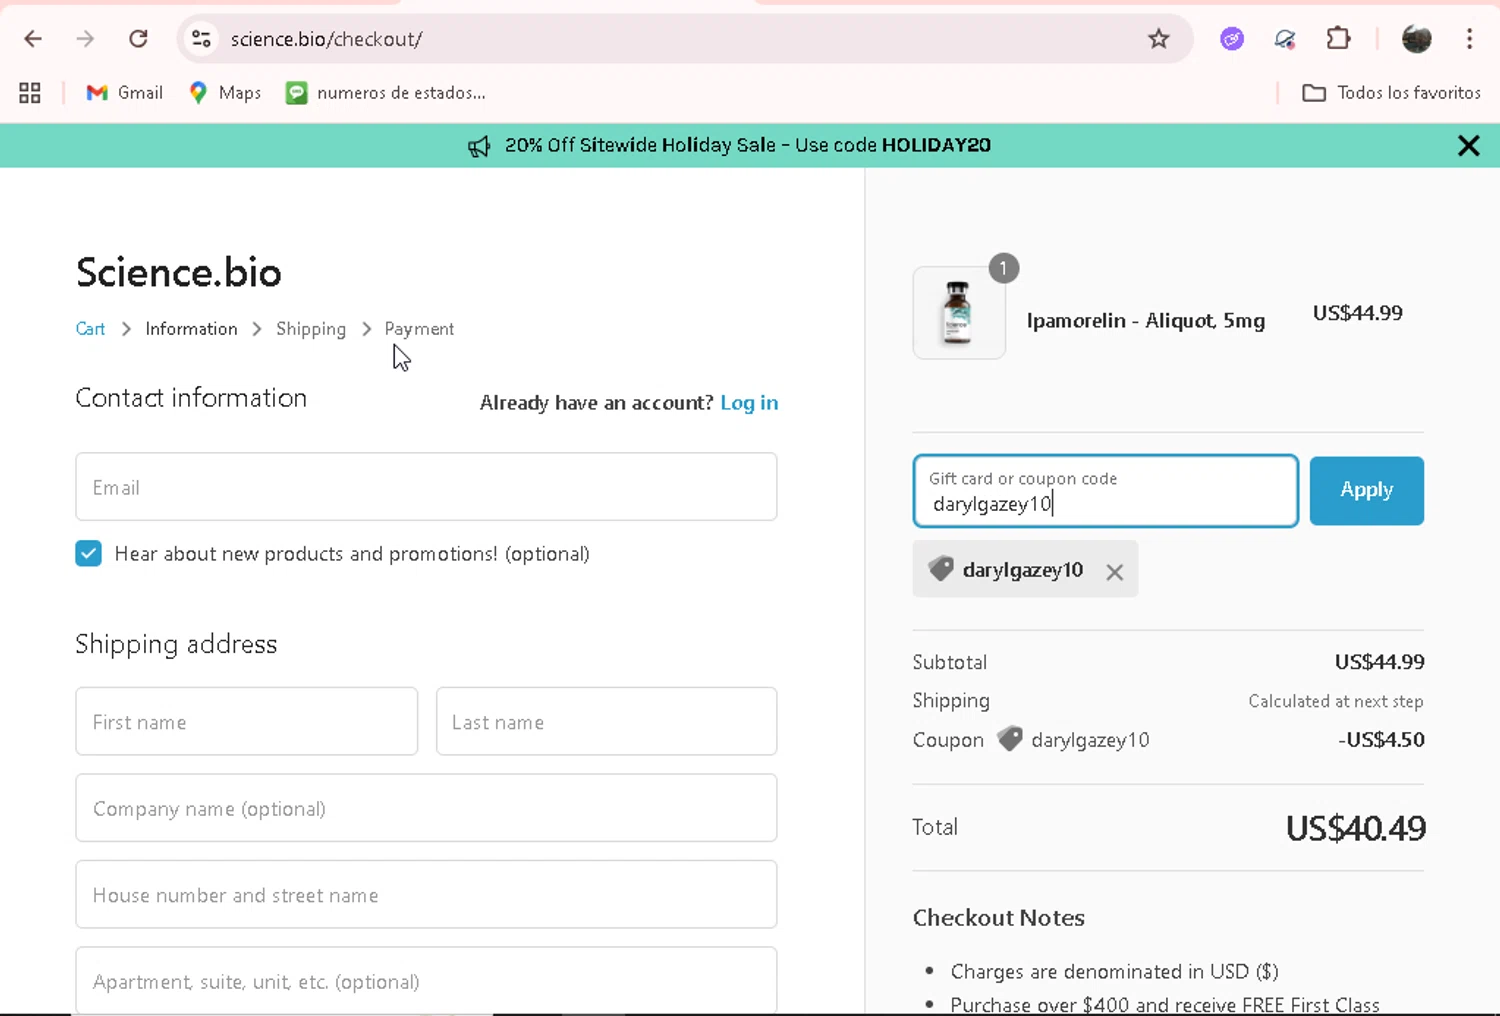Focus House number and street name field
1500x1016 pixels.
426,895
